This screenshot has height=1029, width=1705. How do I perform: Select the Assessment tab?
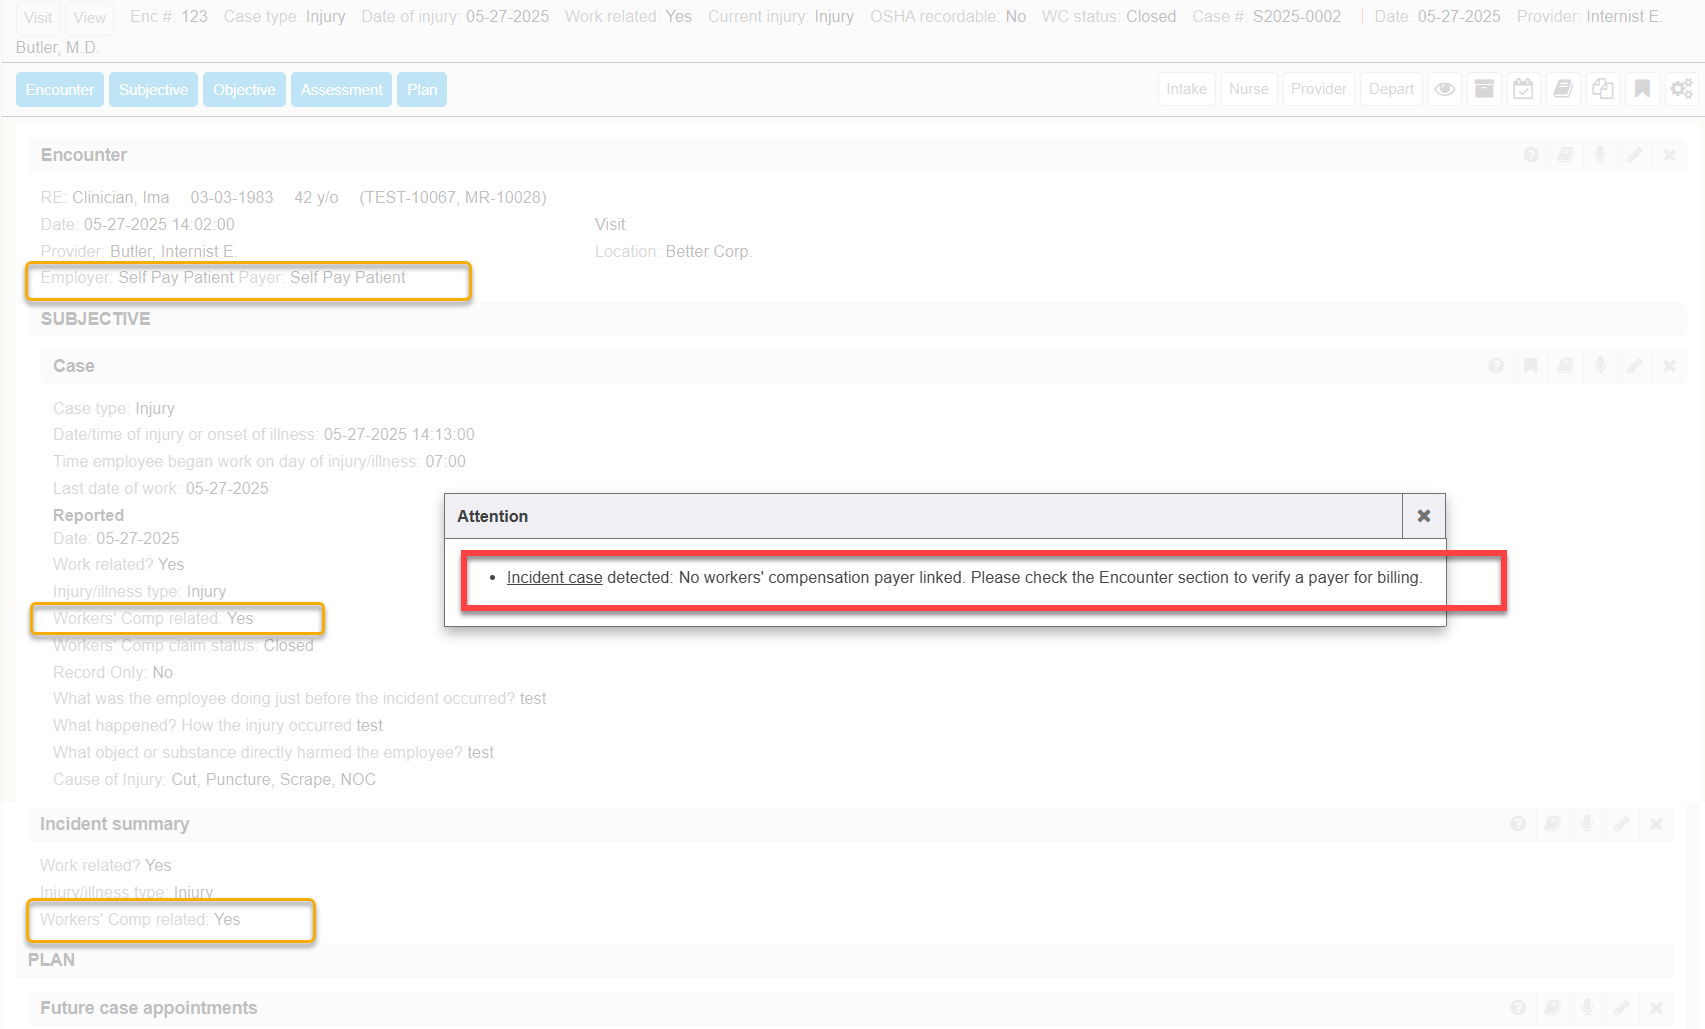[341, 90]
